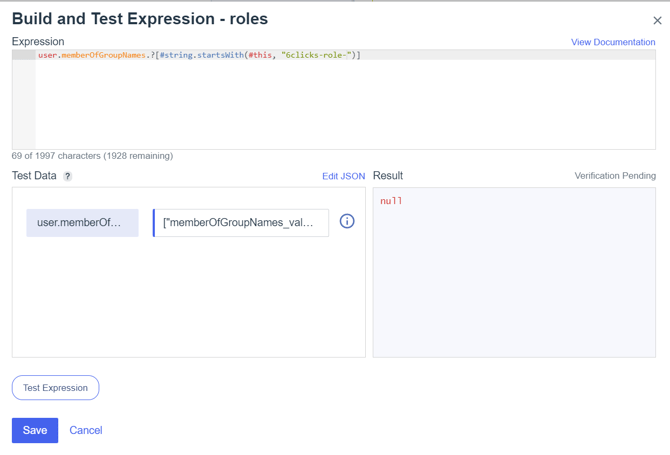Click the expression editor line number gutter
670x455 pixels.
[24, 100]
